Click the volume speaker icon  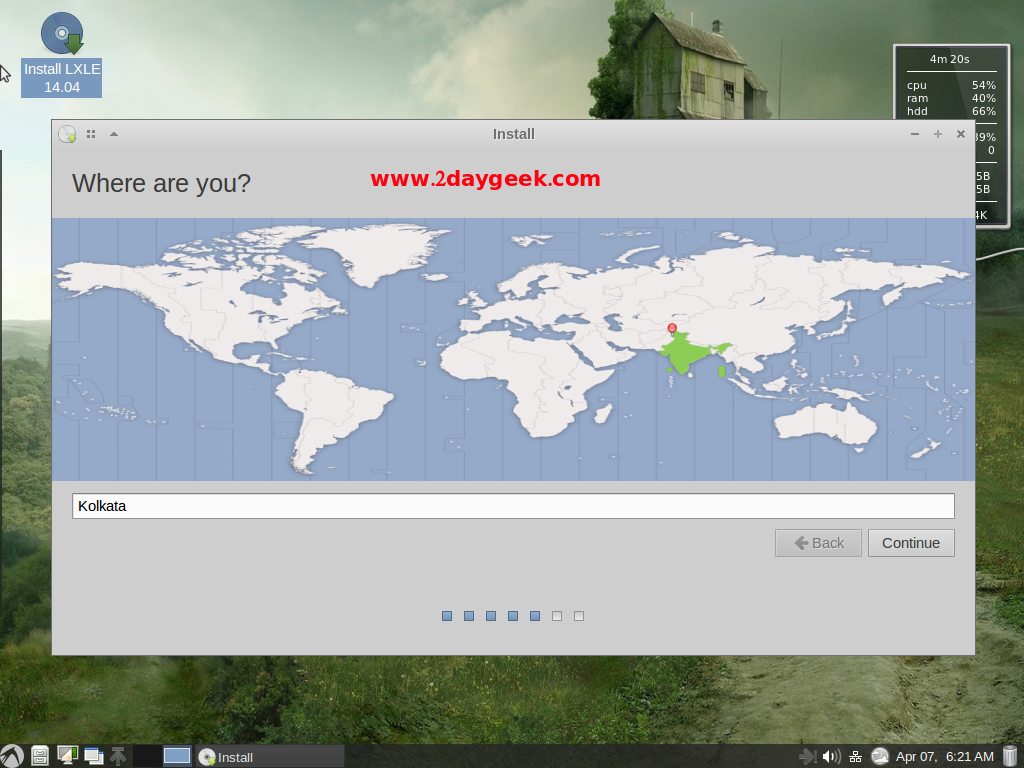[x=831, y=756]
